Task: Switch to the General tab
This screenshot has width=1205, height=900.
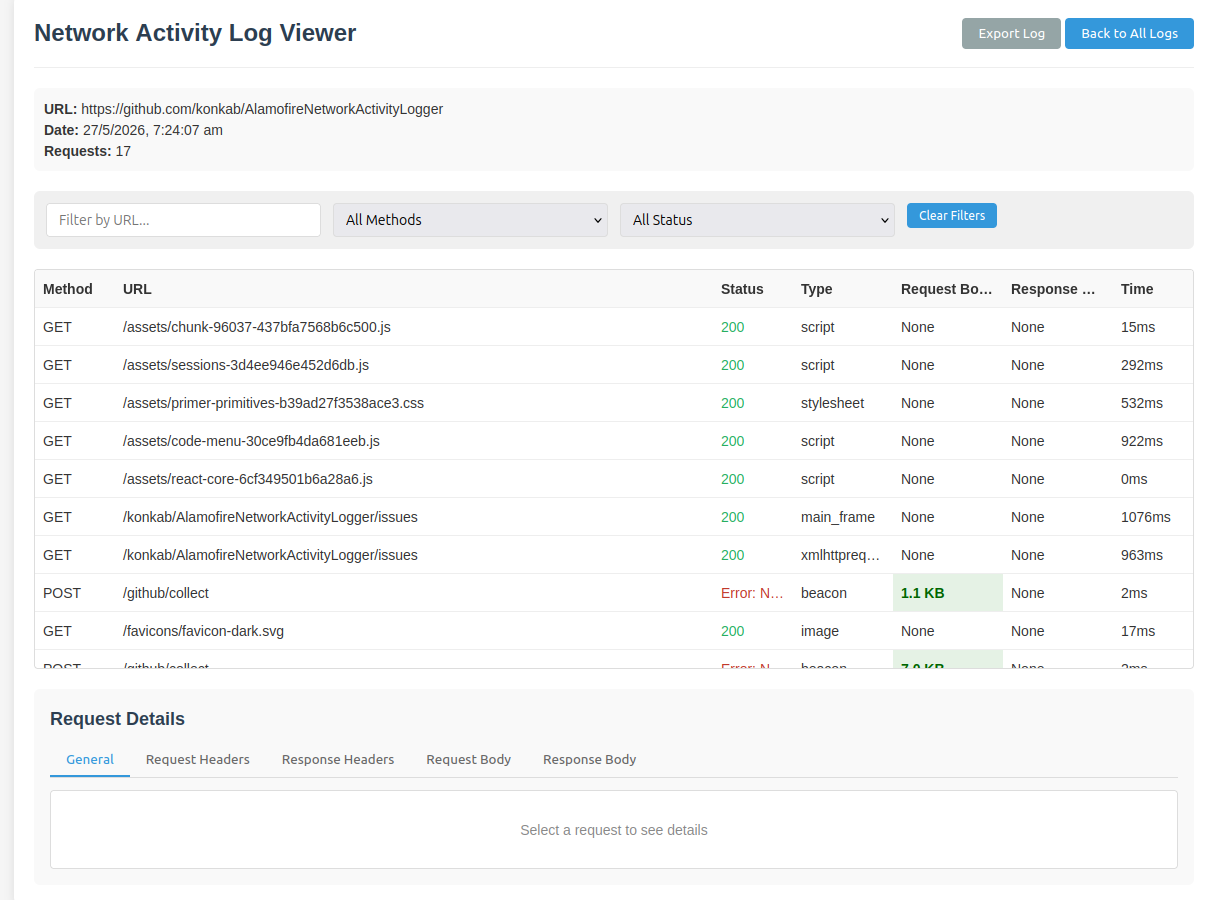Action: [x=90, y=759]
